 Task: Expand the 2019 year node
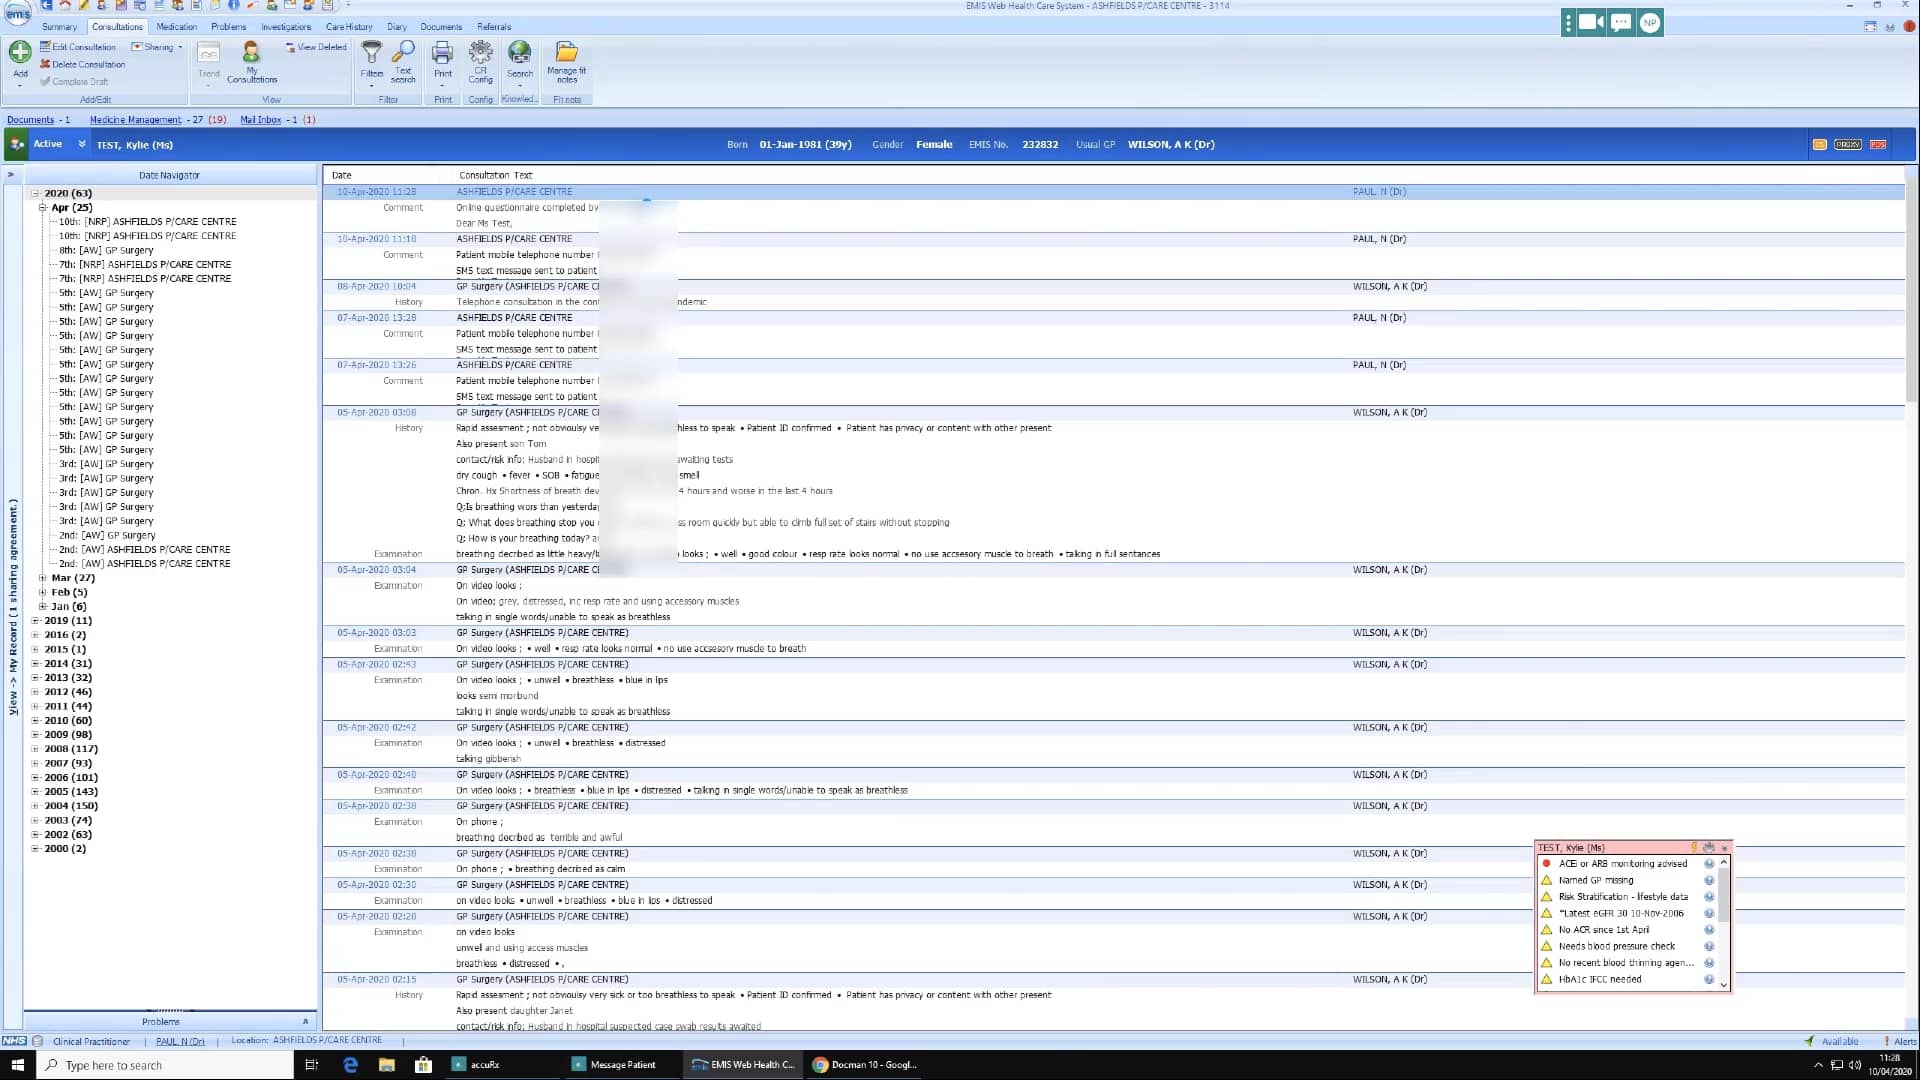click(x=36, y=621)
